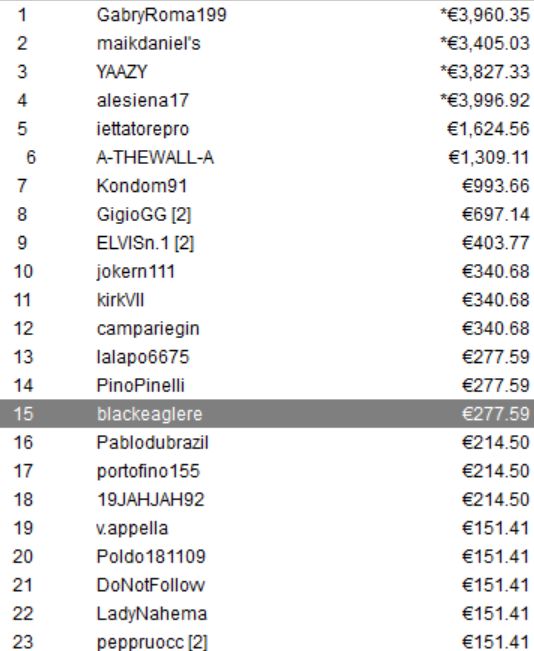Click the highlighted blackeaglere row
The height and width of the screenshot is (651, 534).
point(267,414)
